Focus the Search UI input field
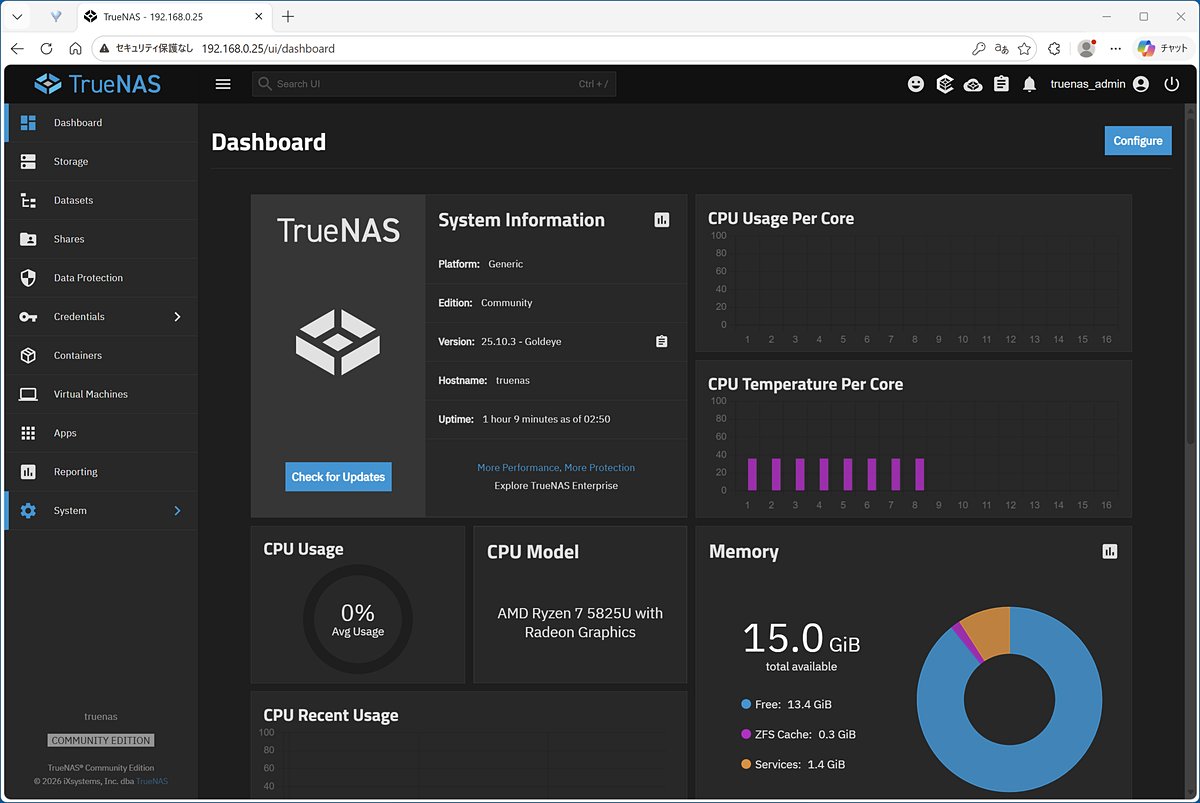This screenshot has height=803, width=1200. (434, 84)
